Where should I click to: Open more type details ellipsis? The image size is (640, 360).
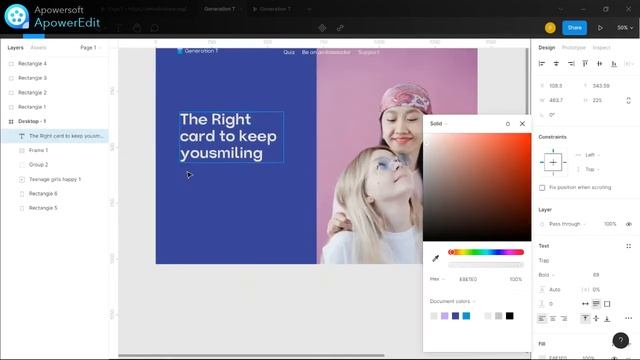click(x=628, y=318)
